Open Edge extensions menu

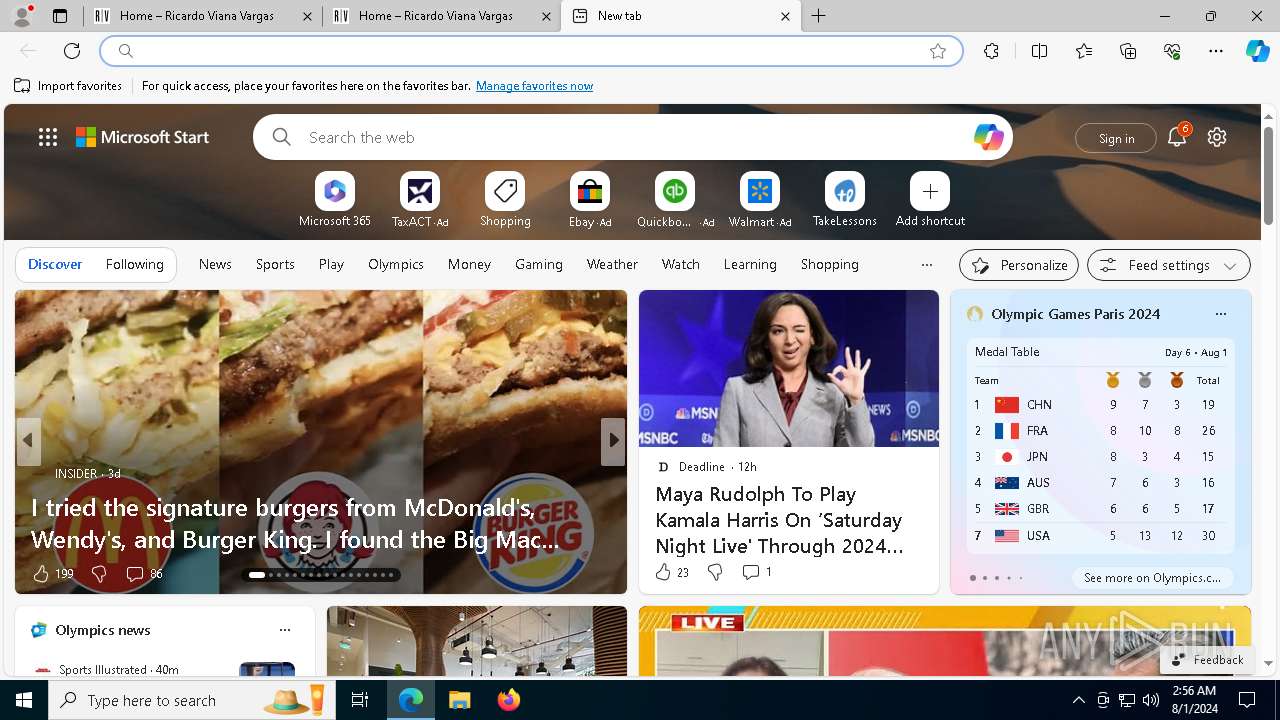tap(991, 51)
